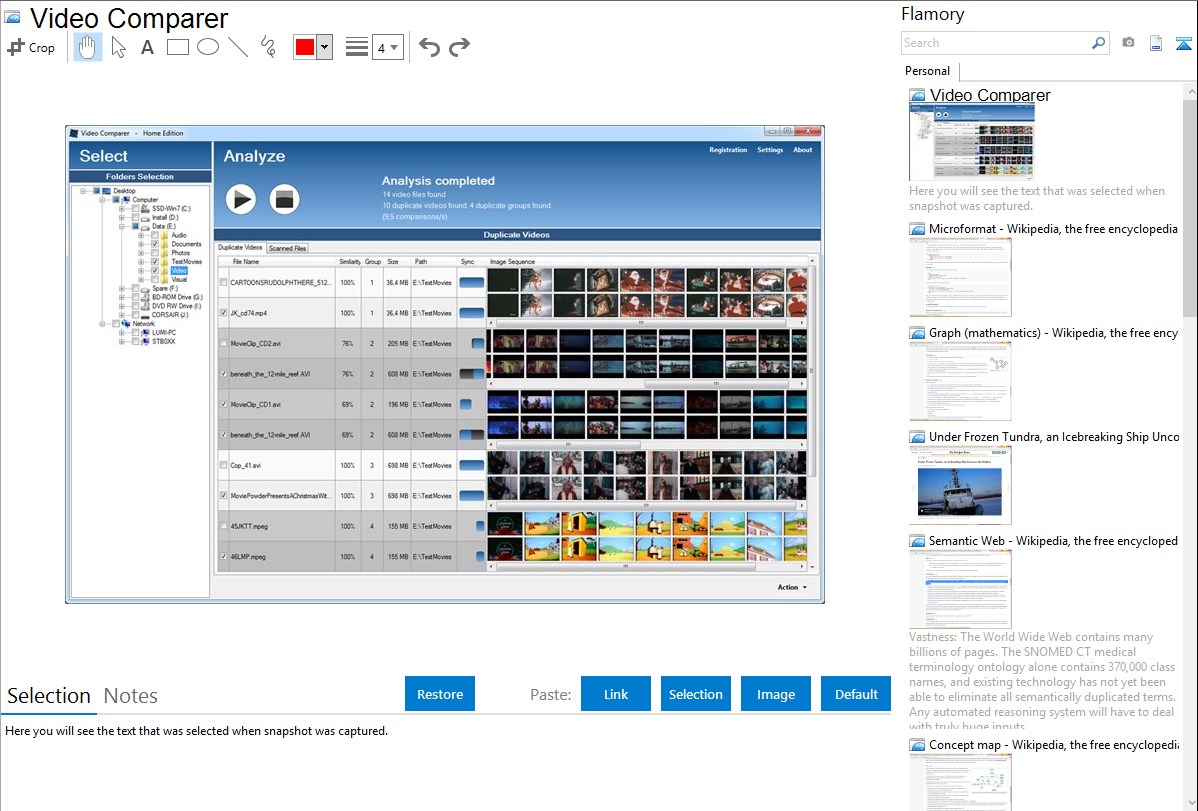Click the red color swatch
This screenshot has width=1198, height=811.
coord(304,47)
